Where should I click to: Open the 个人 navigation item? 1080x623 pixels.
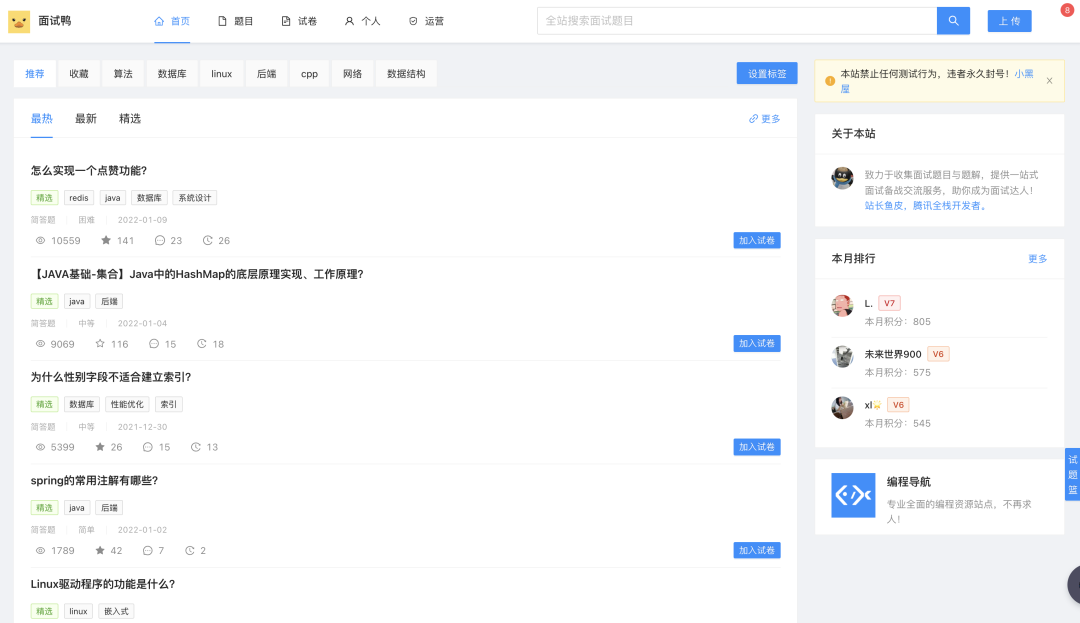(362, 21)
